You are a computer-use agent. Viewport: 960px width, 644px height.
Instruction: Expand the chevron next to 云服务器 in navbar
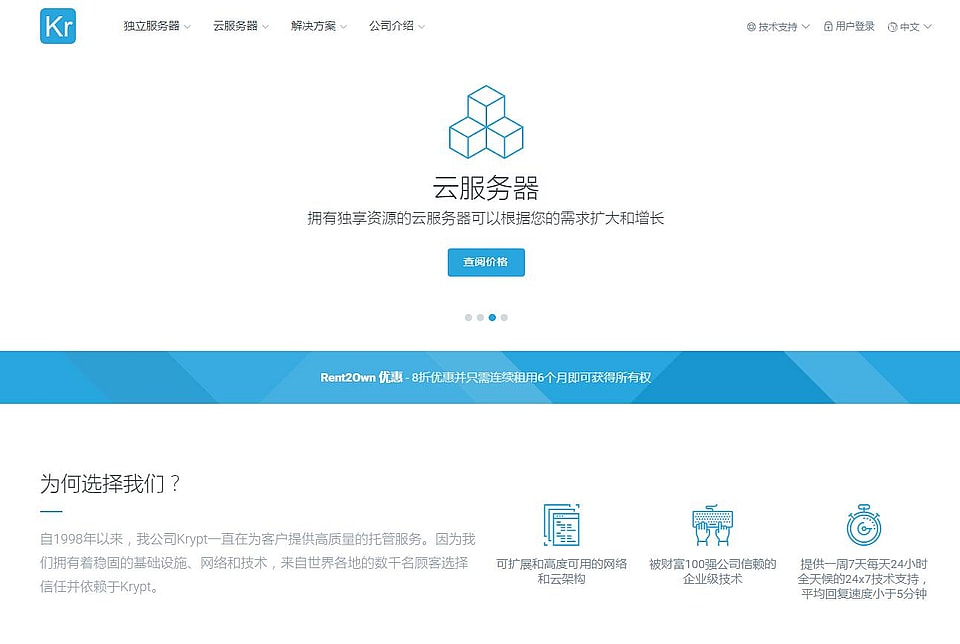point(266,27)
